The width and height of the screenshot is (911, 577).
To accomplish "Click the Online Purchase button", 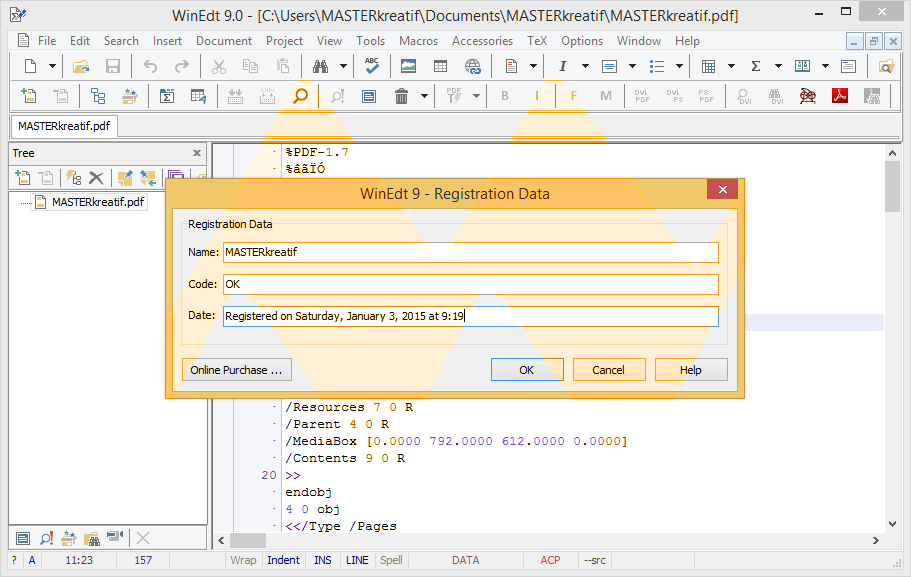I will tap(236, 370).
